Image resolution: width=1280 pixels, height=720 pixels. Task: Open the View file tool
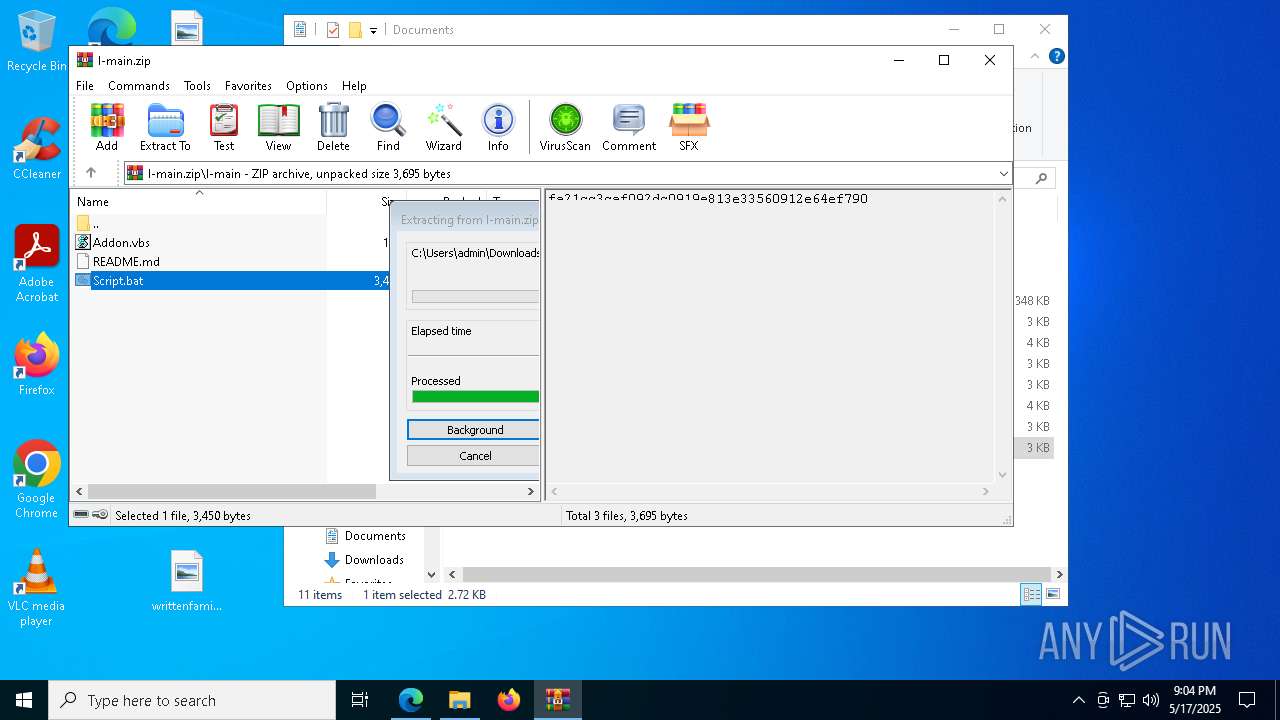click(278, 127)
